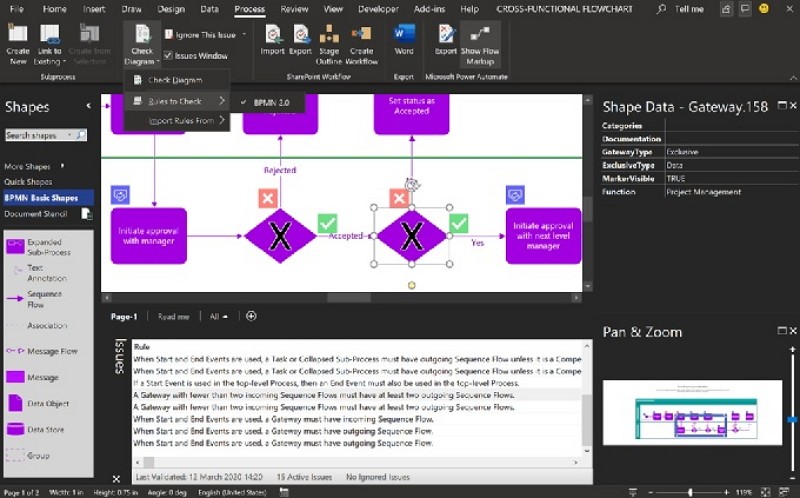Switch to the Page-1 page tab
Image resolution: width=800 pixels, height=498 pixels.
click(124, 316)
